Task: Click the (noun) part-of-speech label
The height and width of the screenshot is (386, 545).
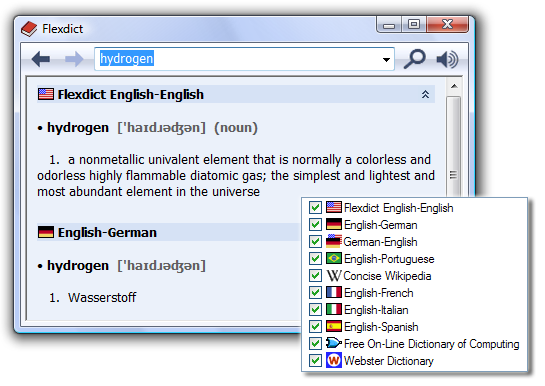Action: 236,128
